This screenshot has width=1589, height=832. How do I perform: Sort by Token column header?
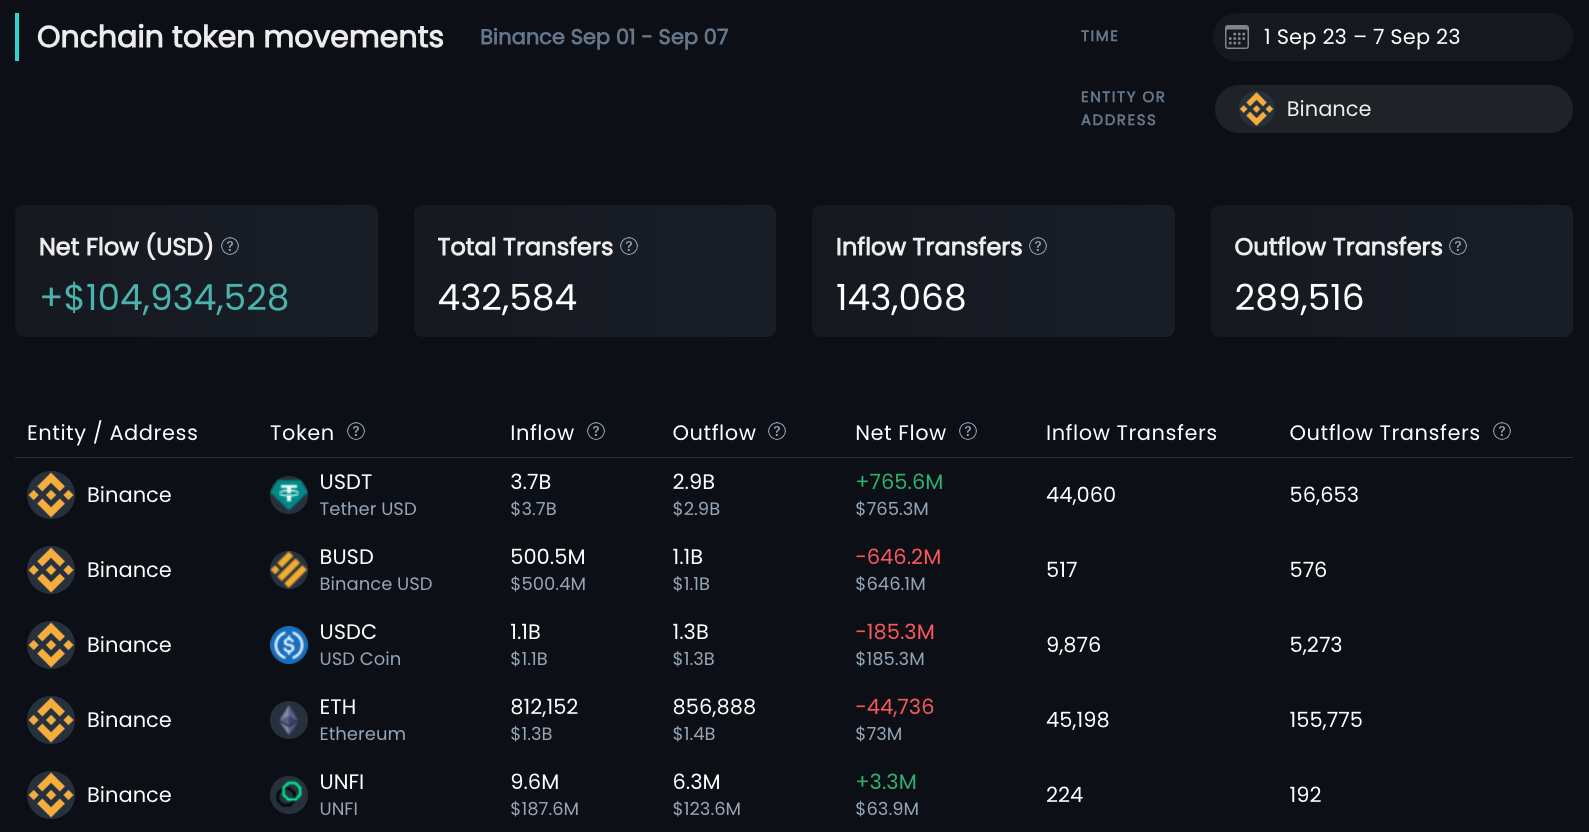pos(302,433)
